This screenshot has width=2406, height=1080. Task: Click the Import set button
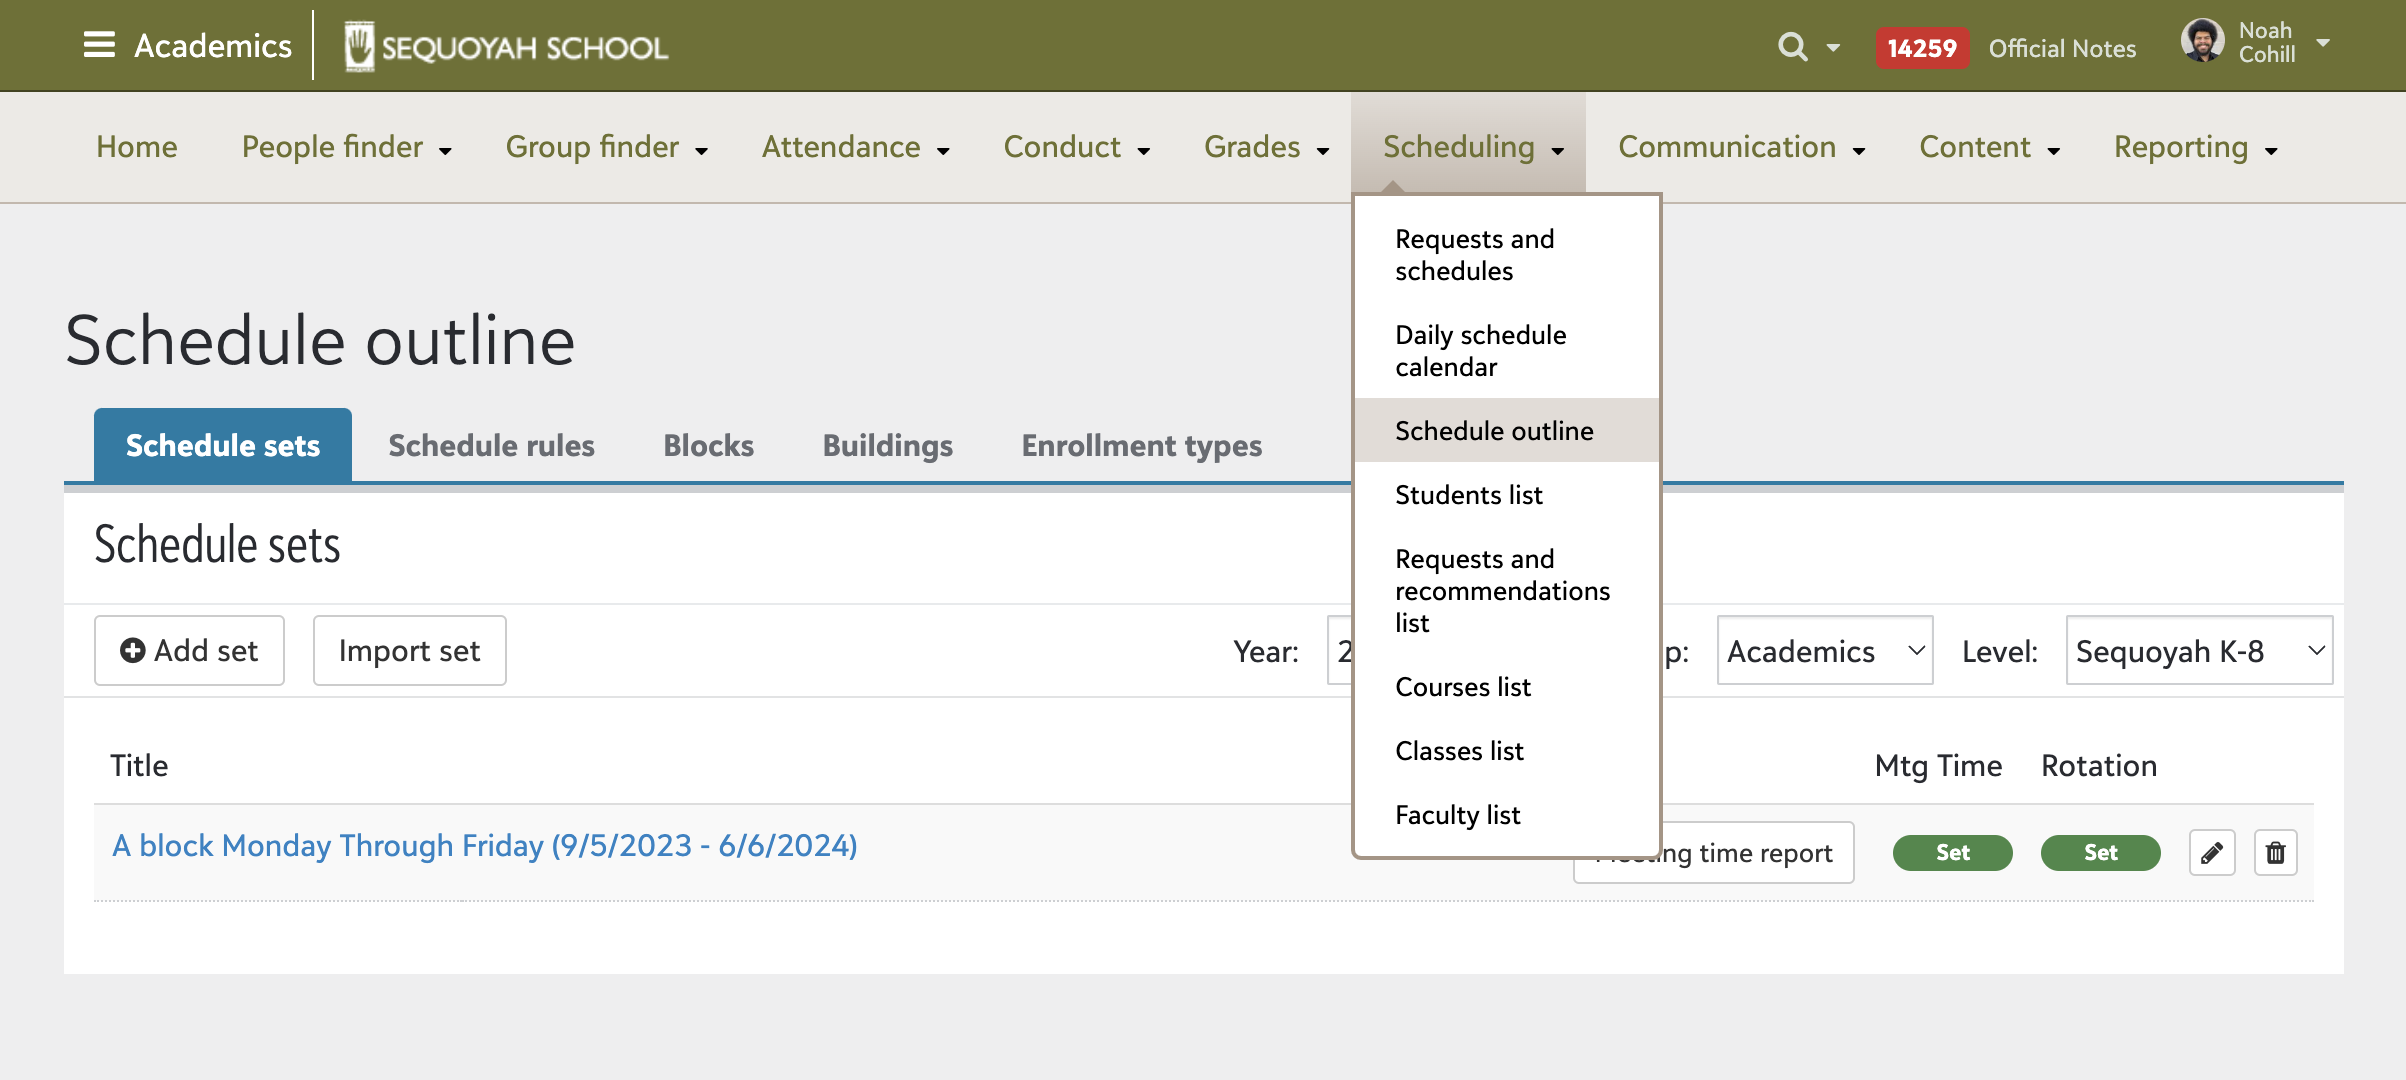[x=409, y=651]
